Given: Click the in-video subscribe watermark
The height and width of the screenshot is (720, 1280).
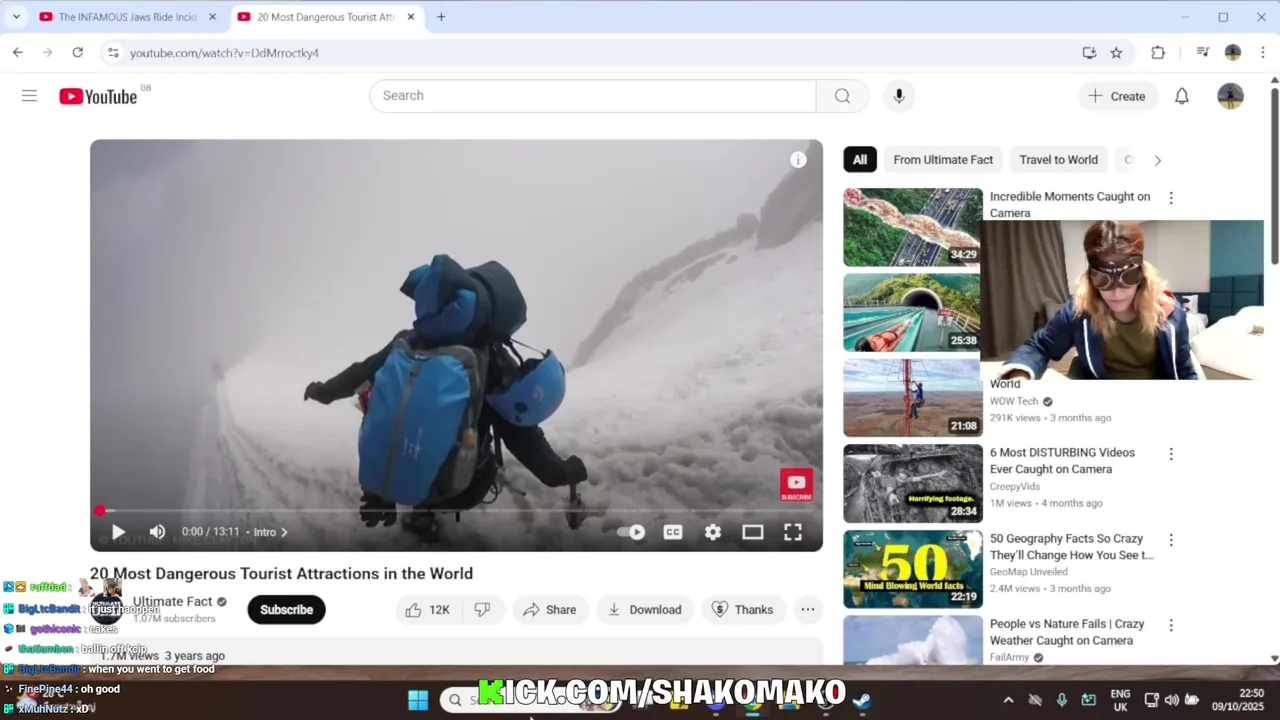Looking at the screenshot, I should click(796, 485).
